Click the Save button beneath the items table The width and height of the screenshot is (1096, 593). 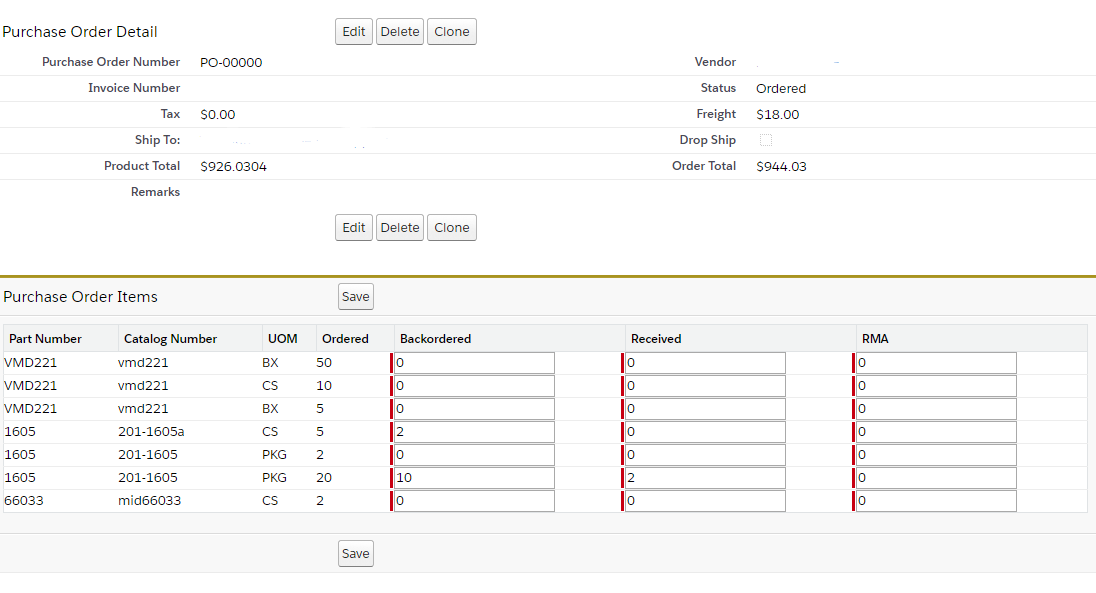[x=355, y=554]
